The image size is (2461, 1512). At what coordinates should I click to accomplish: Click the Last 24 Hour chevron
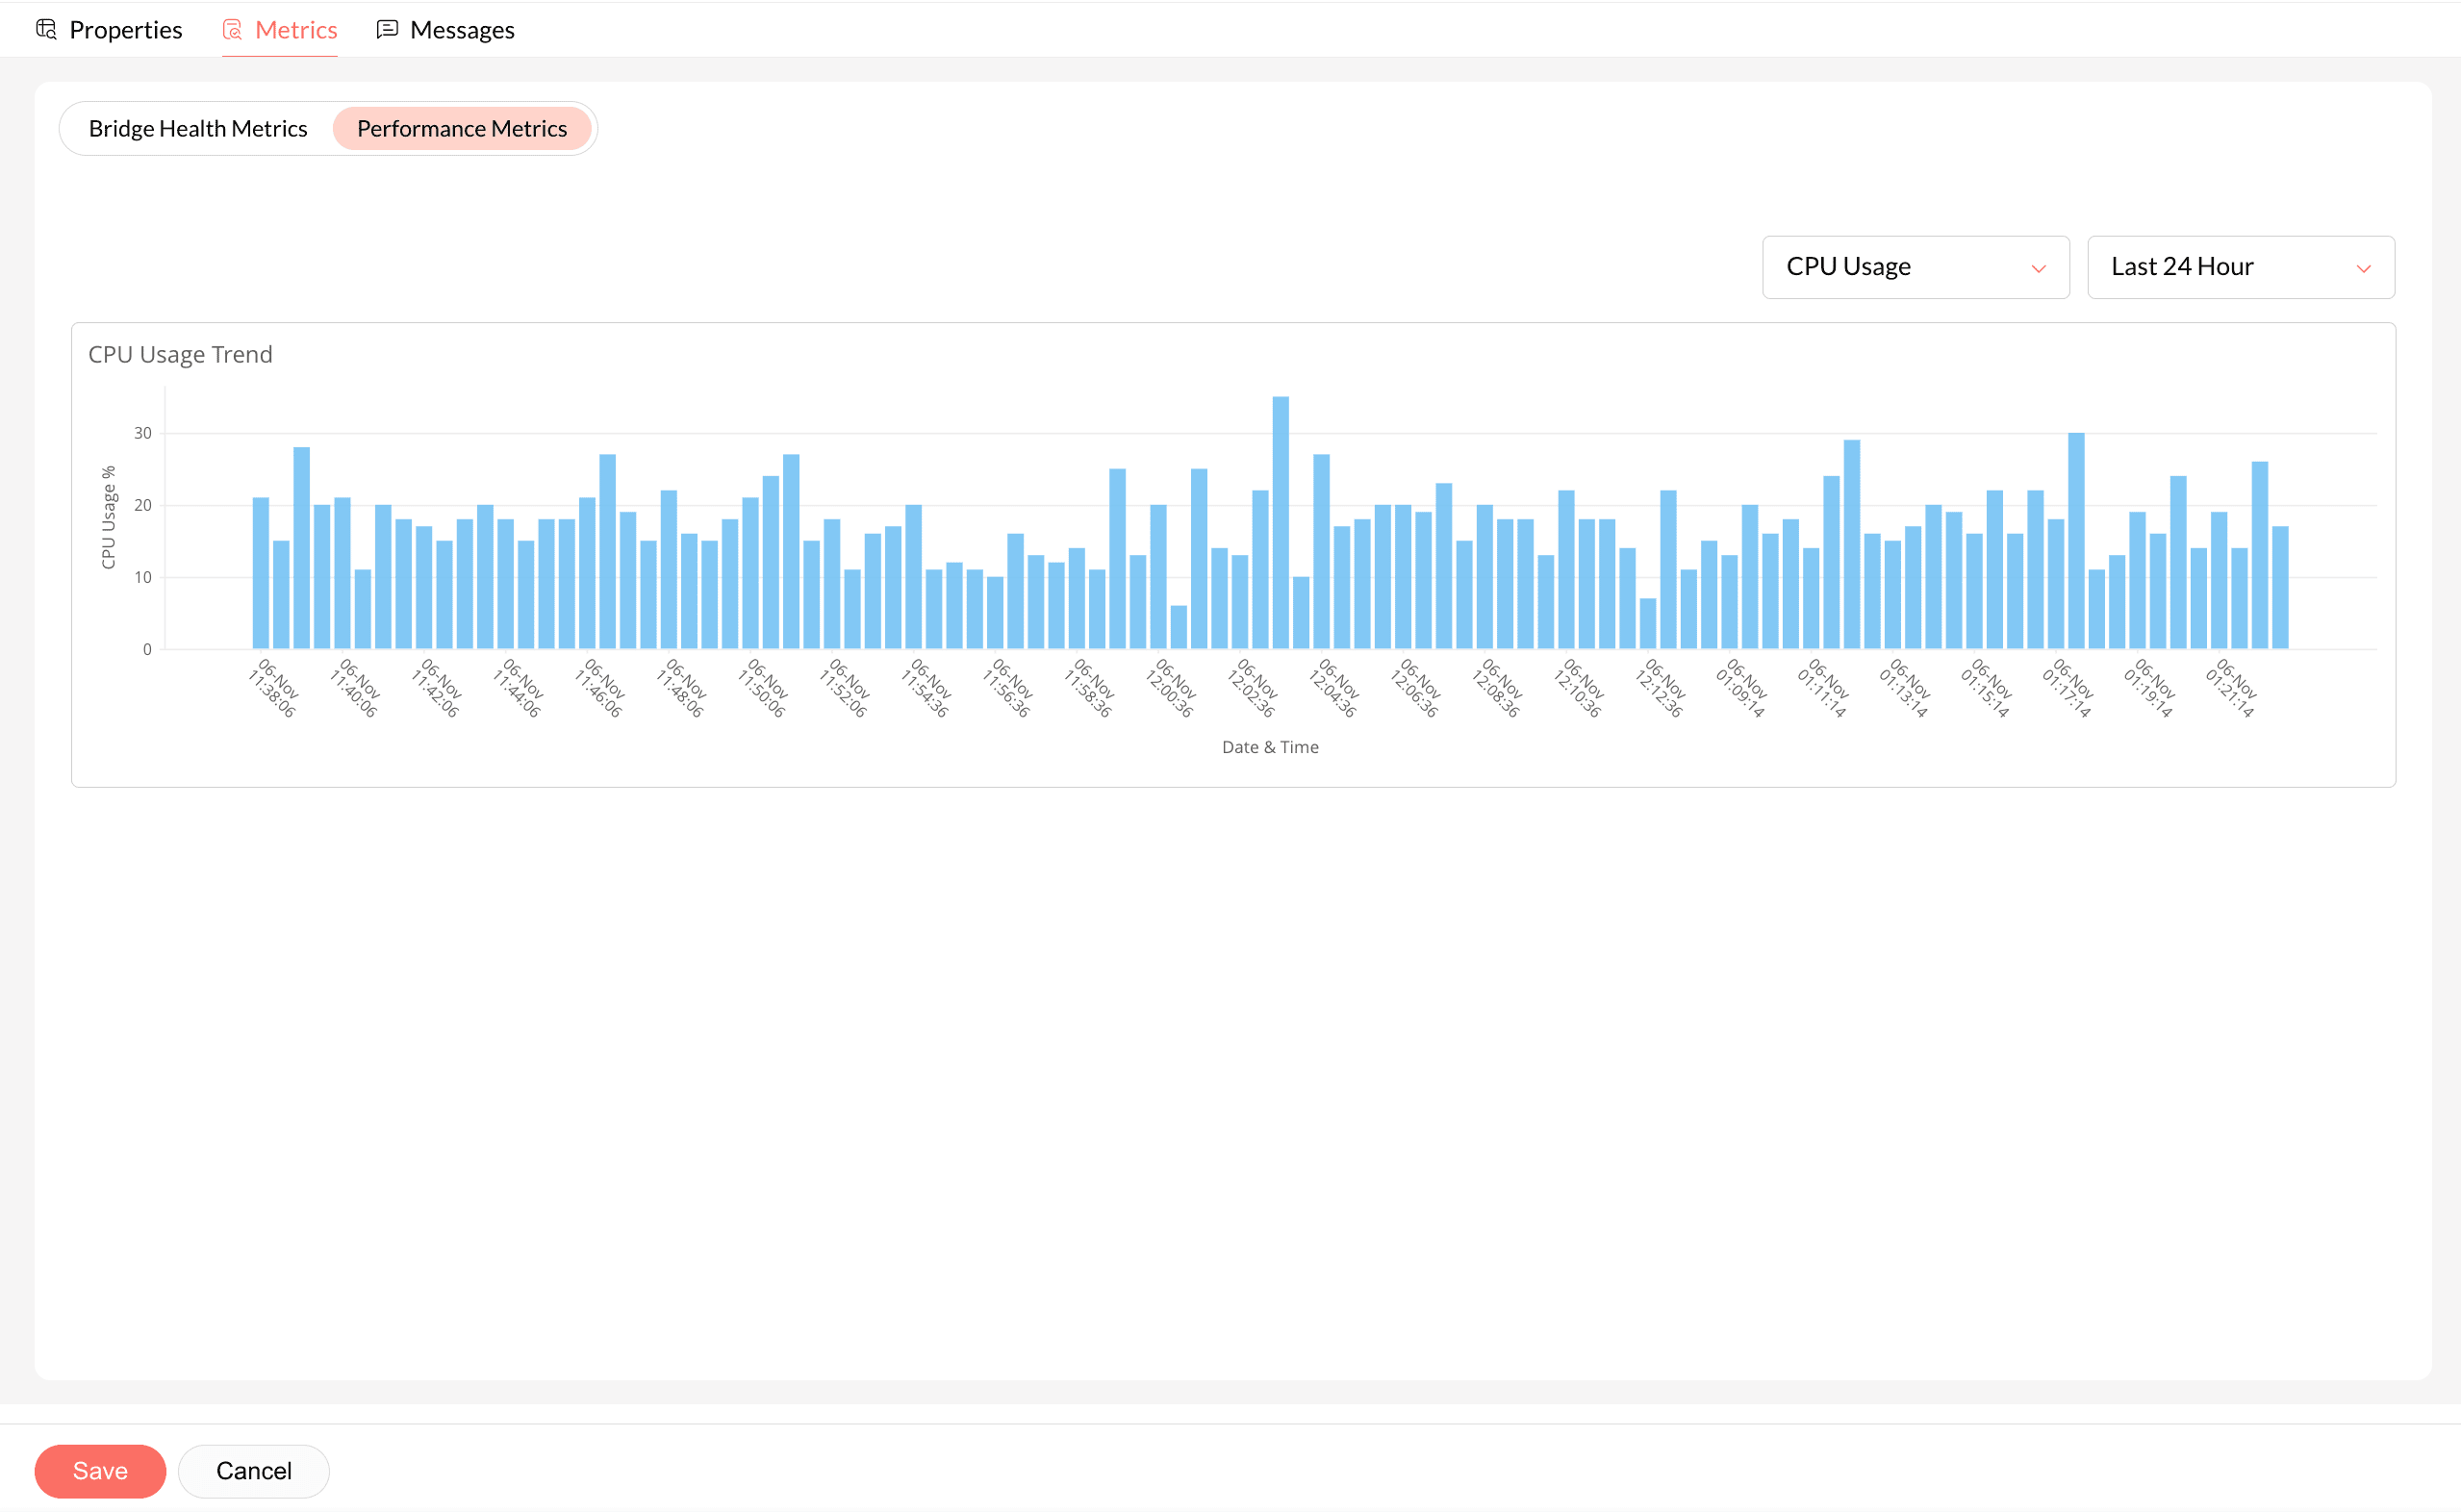(x=2363, y=268)
